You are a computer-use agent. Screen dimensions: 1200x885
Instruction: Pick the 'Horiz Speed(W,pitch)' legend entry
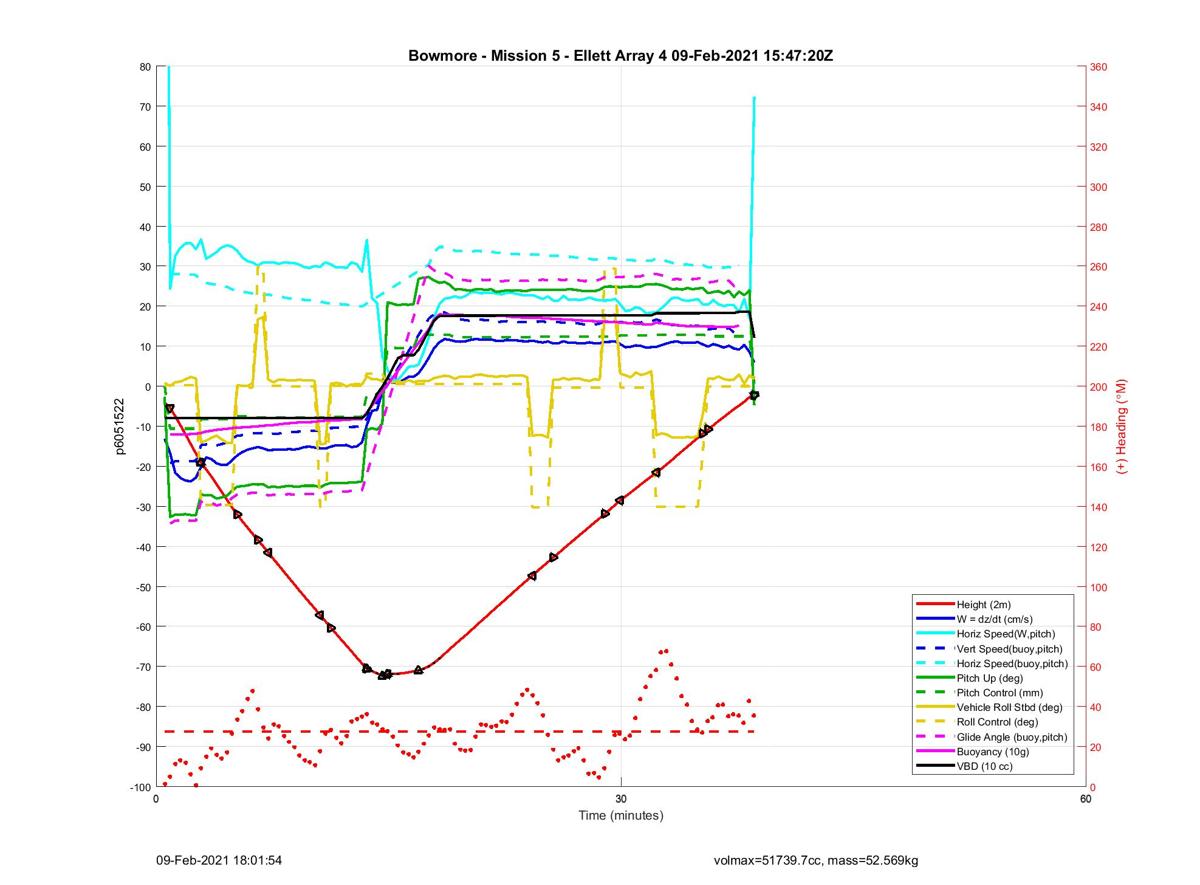(1006, 634)
